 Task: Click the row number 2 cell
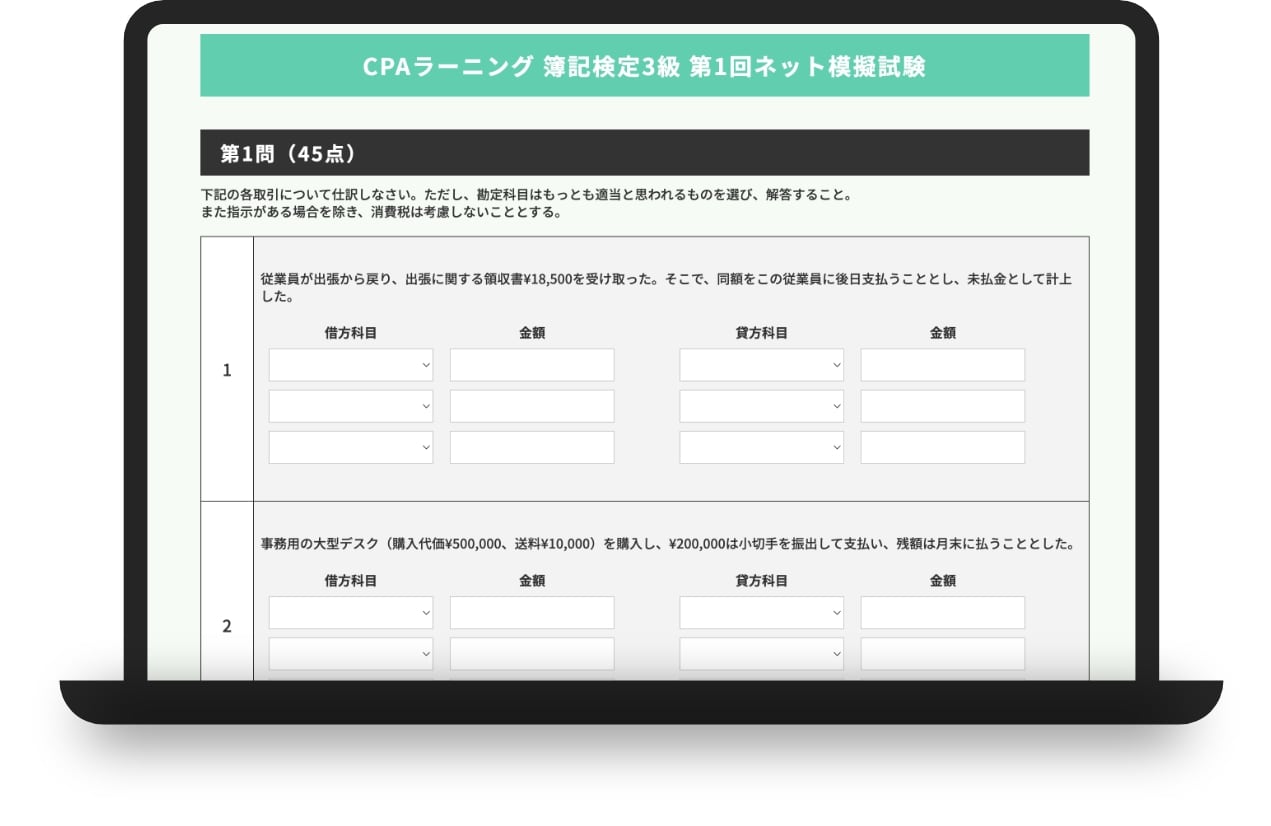pyautogui.click(x=226, y=625)
